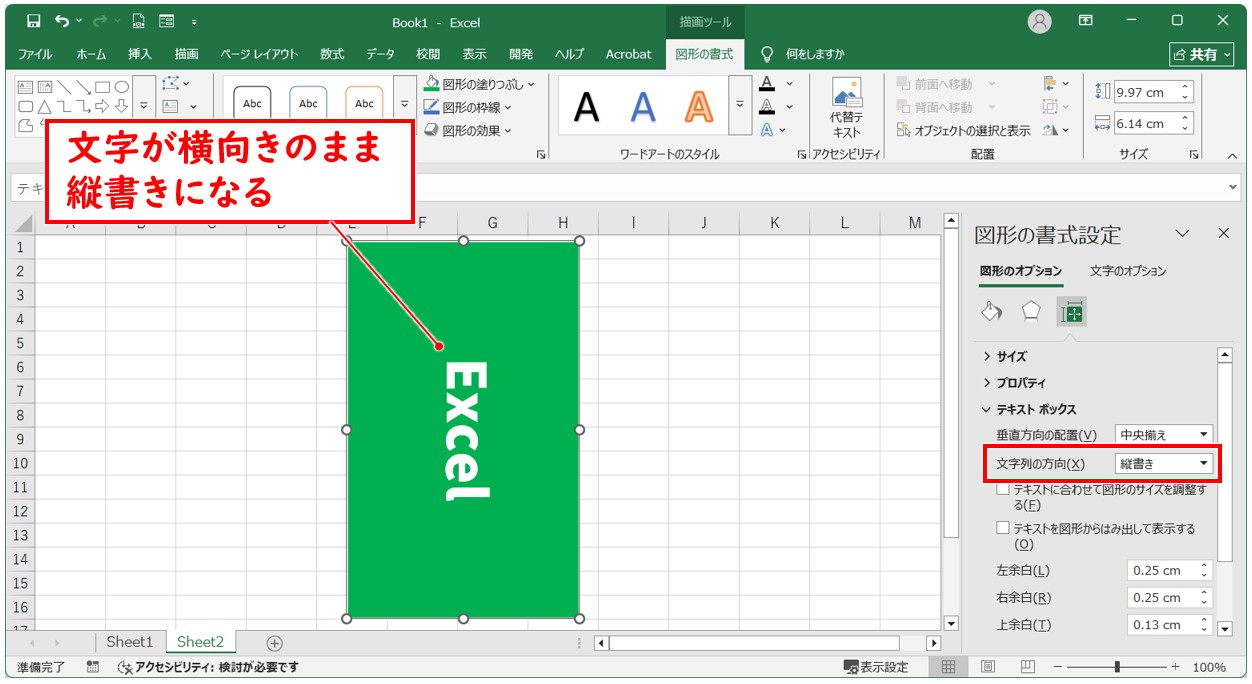Open print preview from quick access toolbar

tap(139, 21)
